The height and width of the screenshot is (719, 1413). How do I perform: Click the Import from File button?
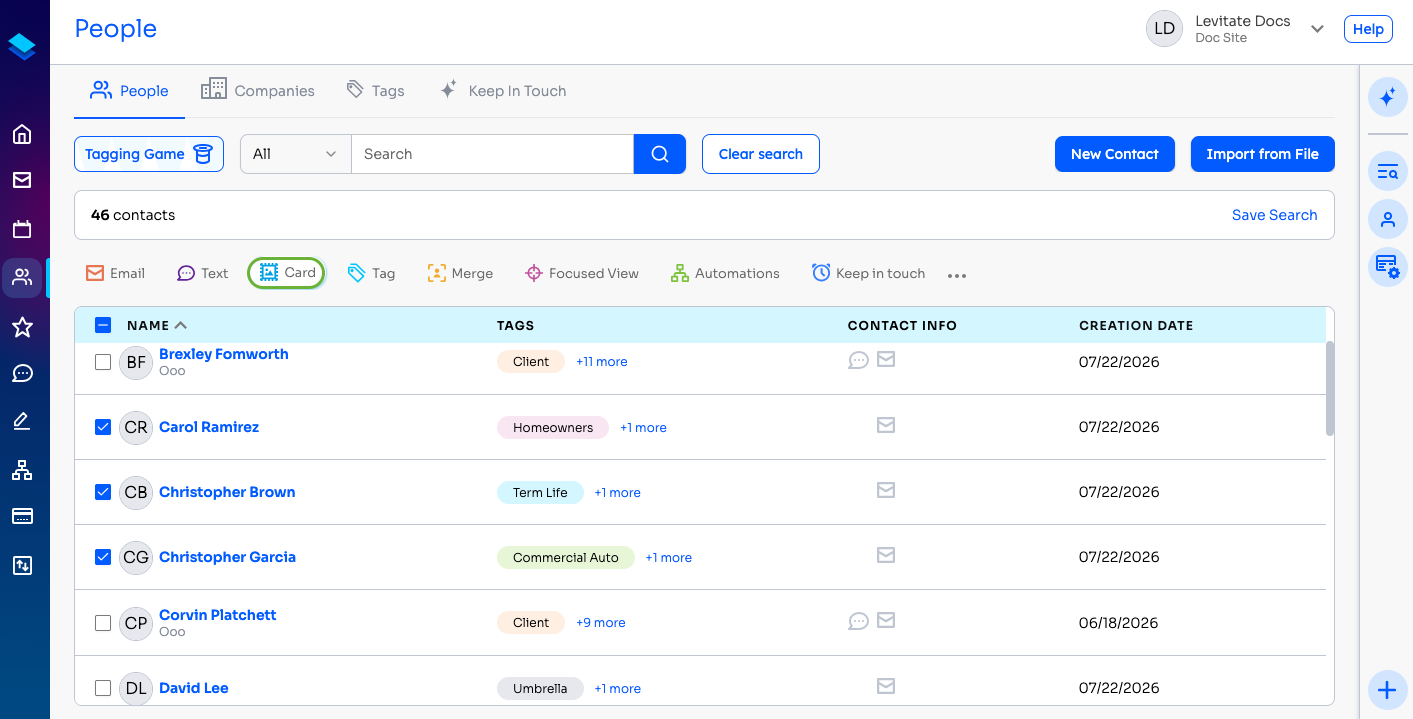coord(1263,154)
